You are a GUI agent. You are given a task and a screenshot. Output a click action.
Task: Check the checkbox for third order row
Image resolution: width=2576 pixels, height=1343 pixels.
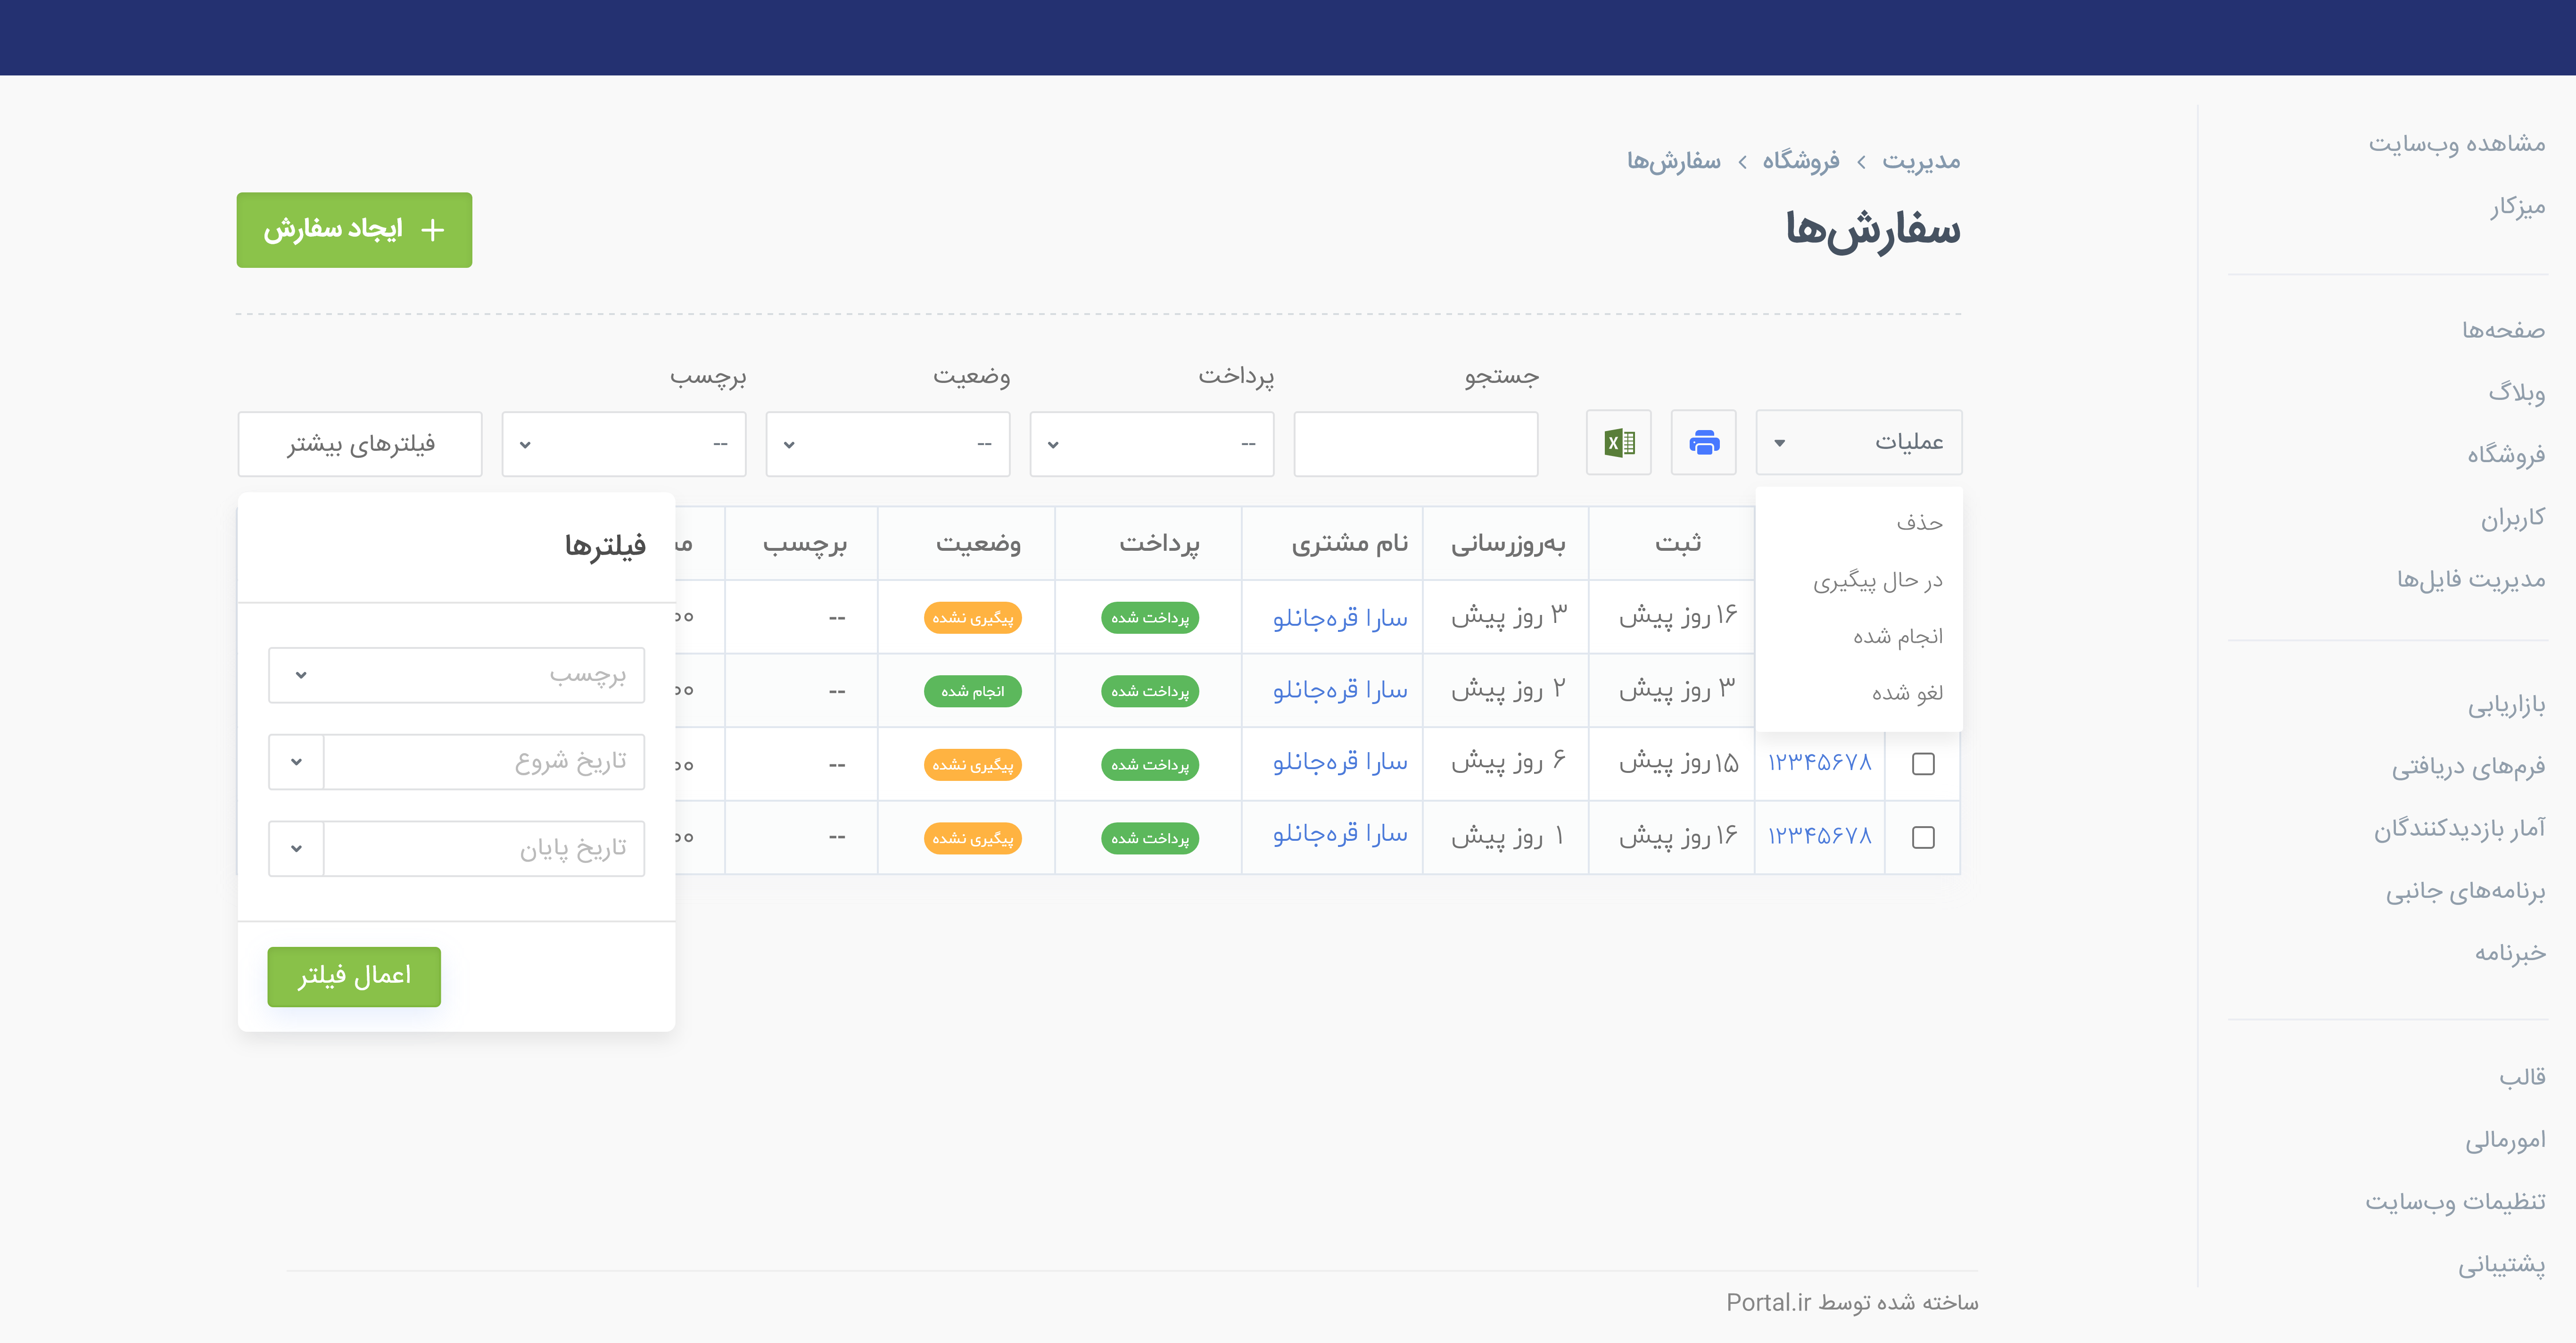coord(1922,764)
